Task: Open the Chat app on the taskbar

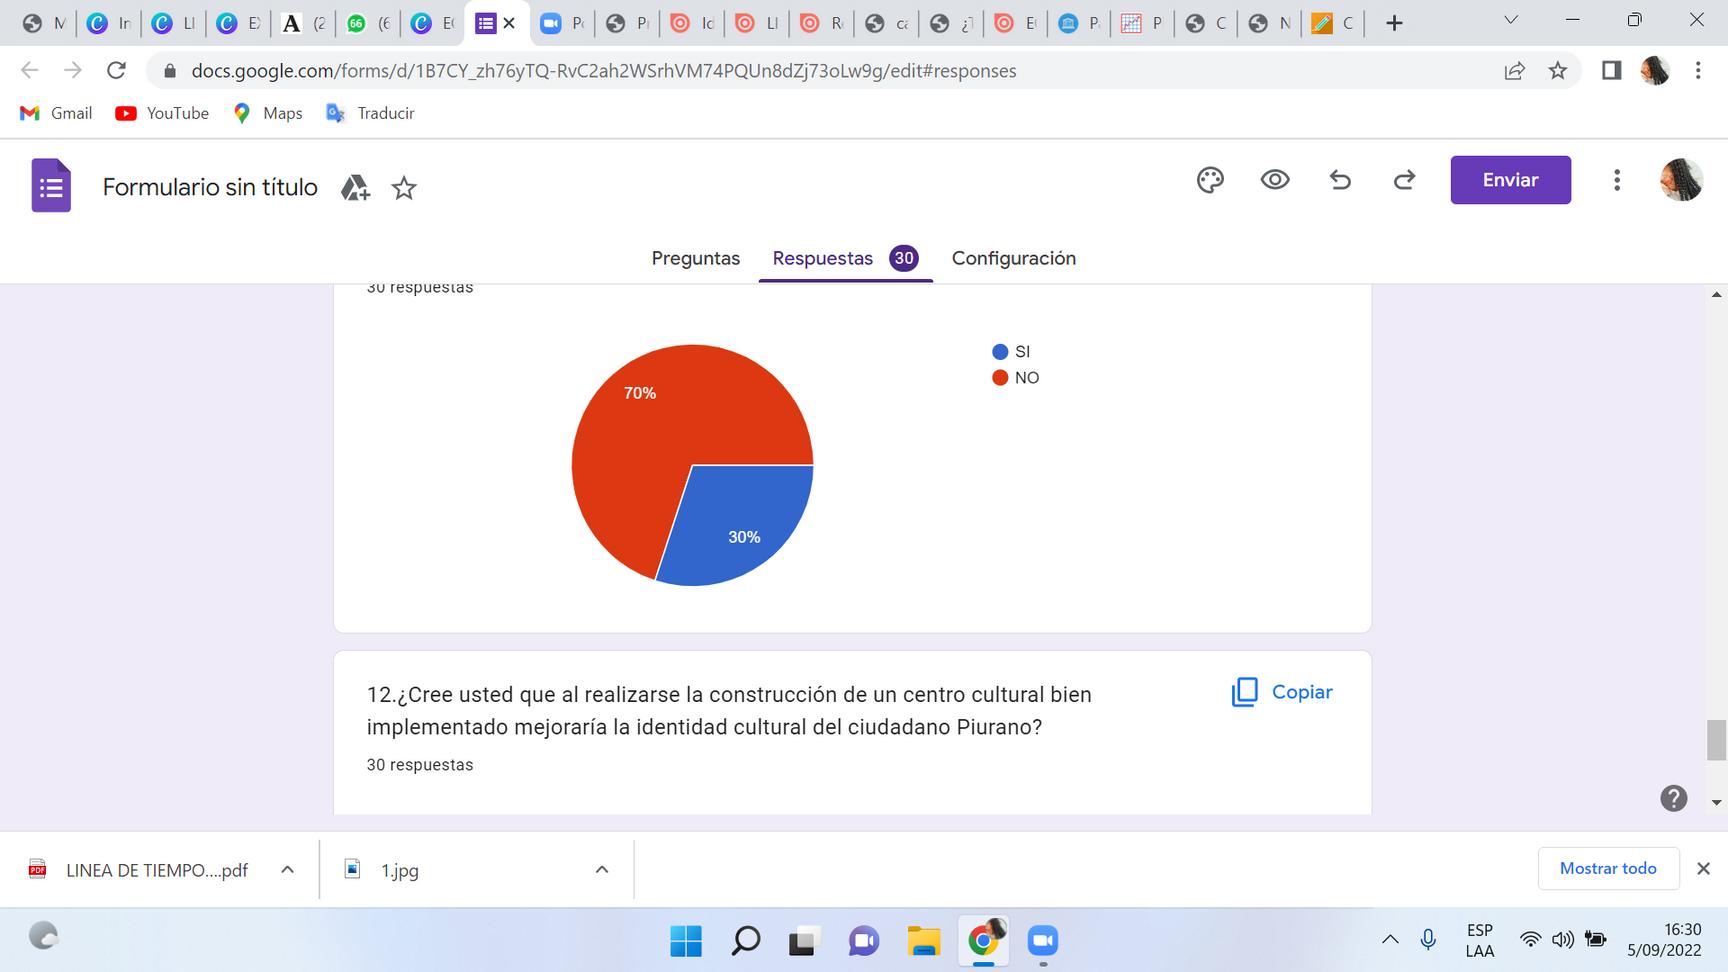Action: pyautogui.click(x=864, y=941)
